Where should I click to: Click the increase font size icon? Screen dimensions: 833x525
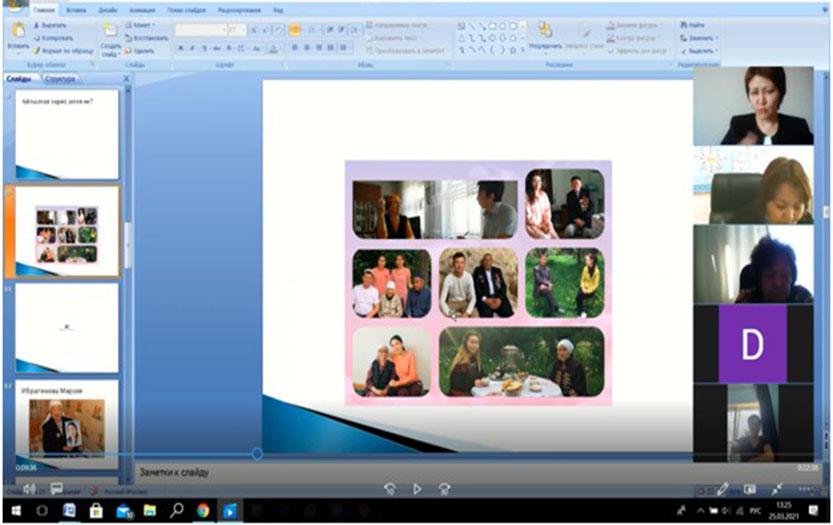pos(255,30)
